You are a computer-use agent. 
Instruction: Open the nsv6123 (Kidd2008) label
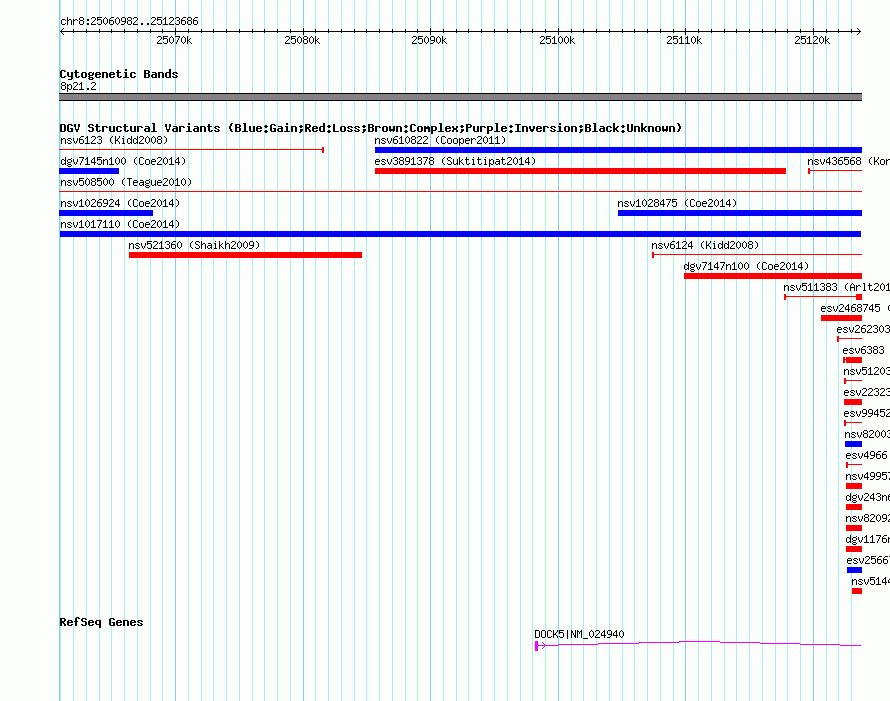point(114,140)
